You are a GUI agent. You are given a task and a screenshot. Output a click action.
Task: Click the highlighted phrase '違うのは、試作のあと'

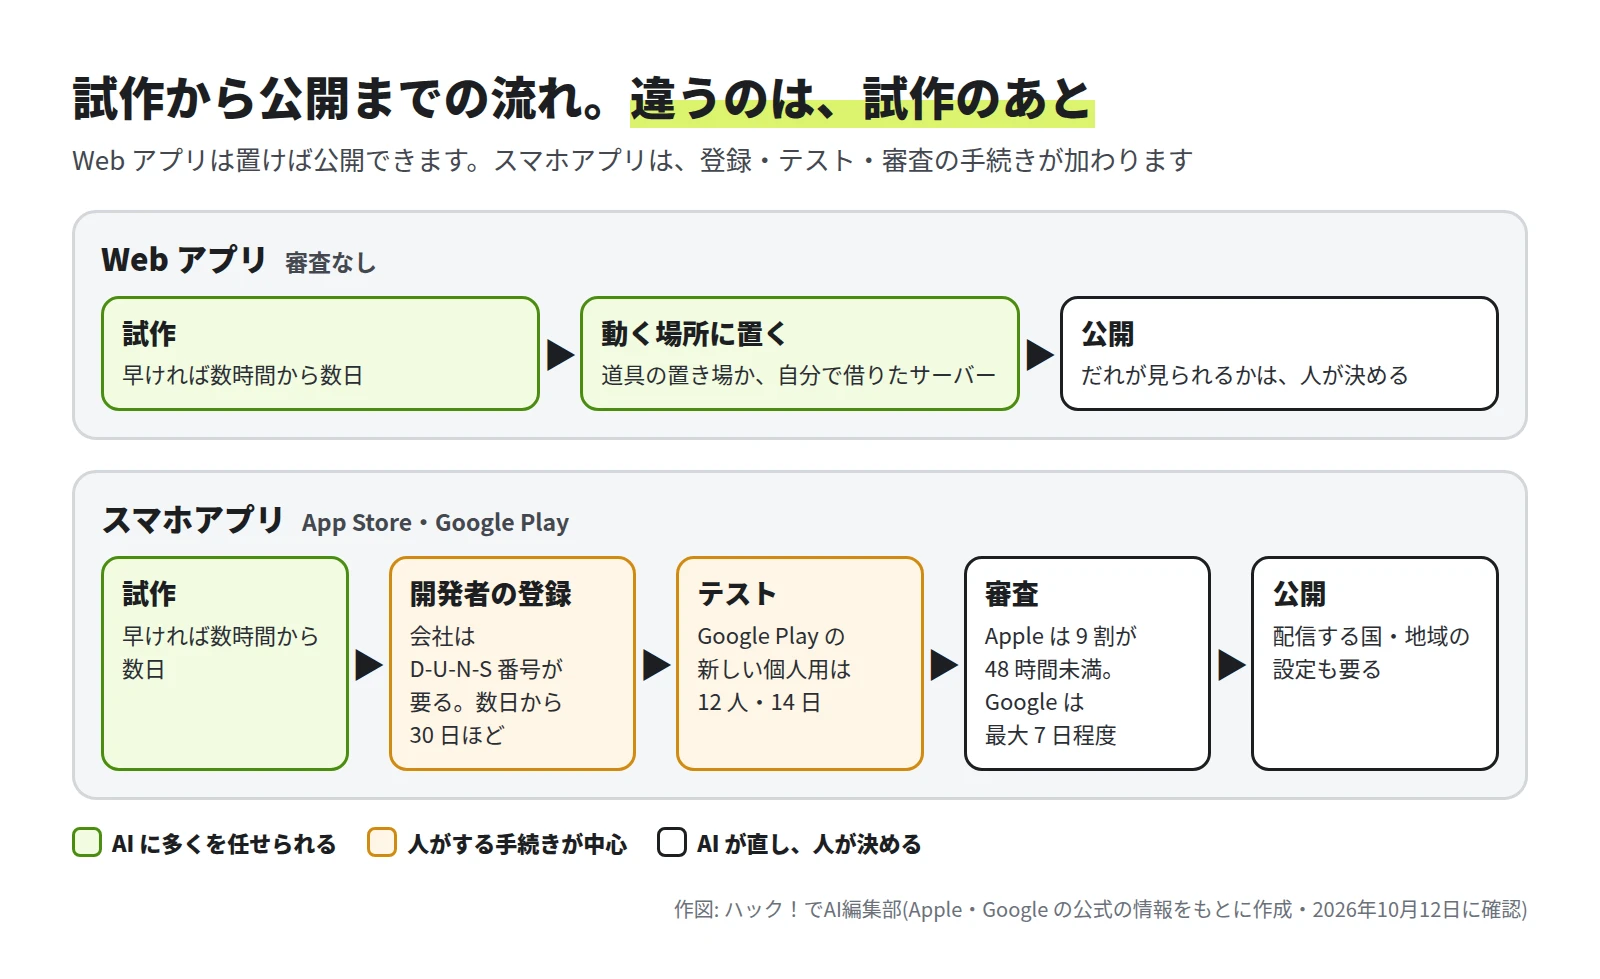click(x=861, y=99)
